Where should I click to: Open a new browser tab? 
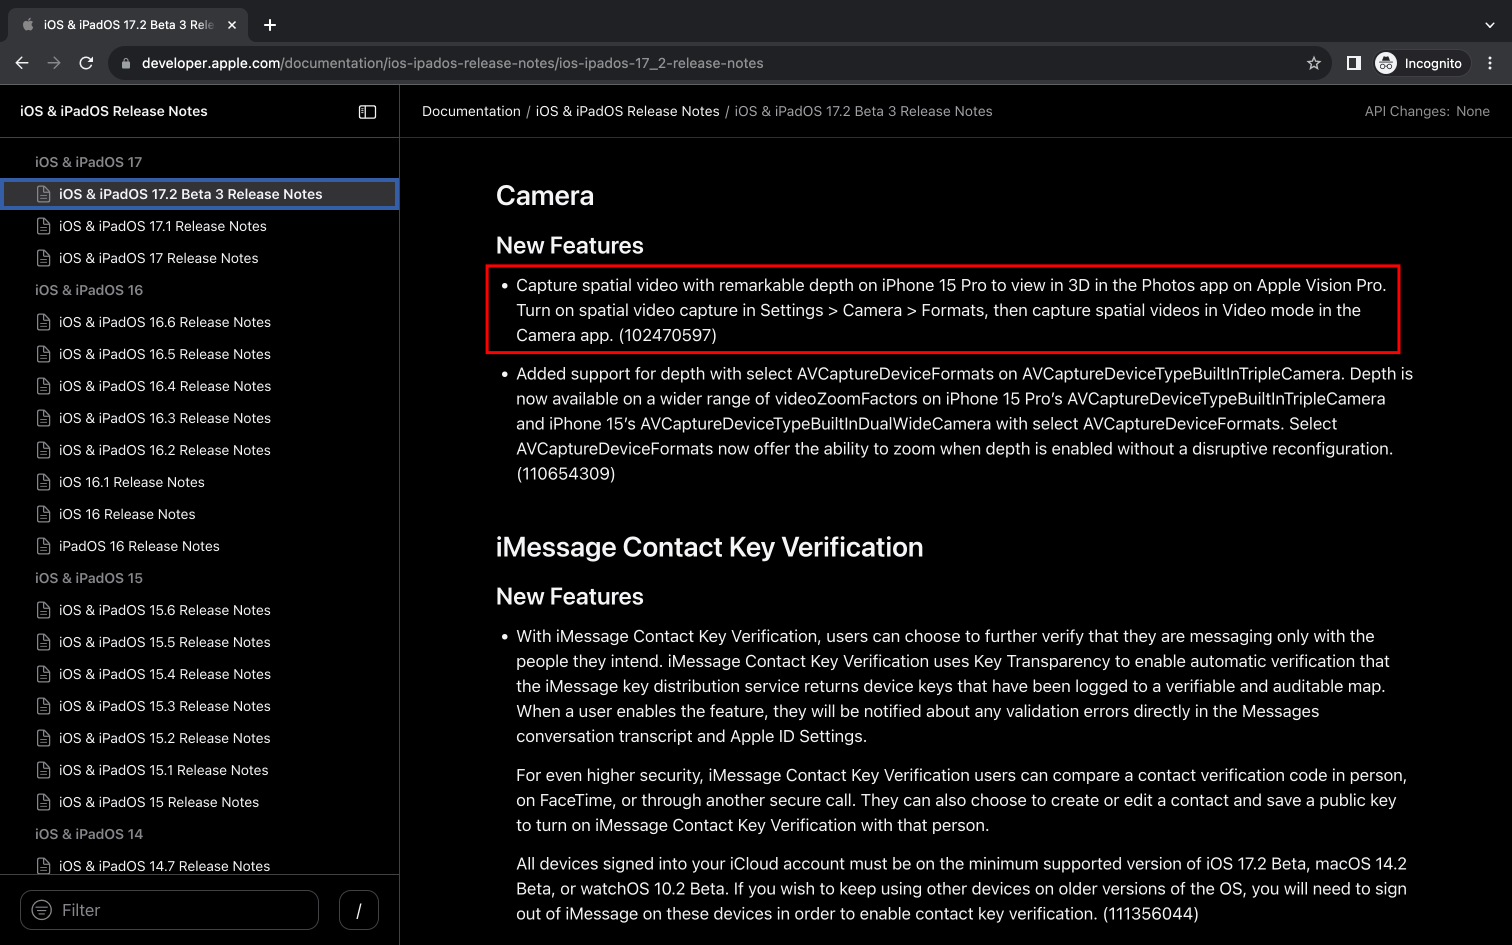[270, 25]
